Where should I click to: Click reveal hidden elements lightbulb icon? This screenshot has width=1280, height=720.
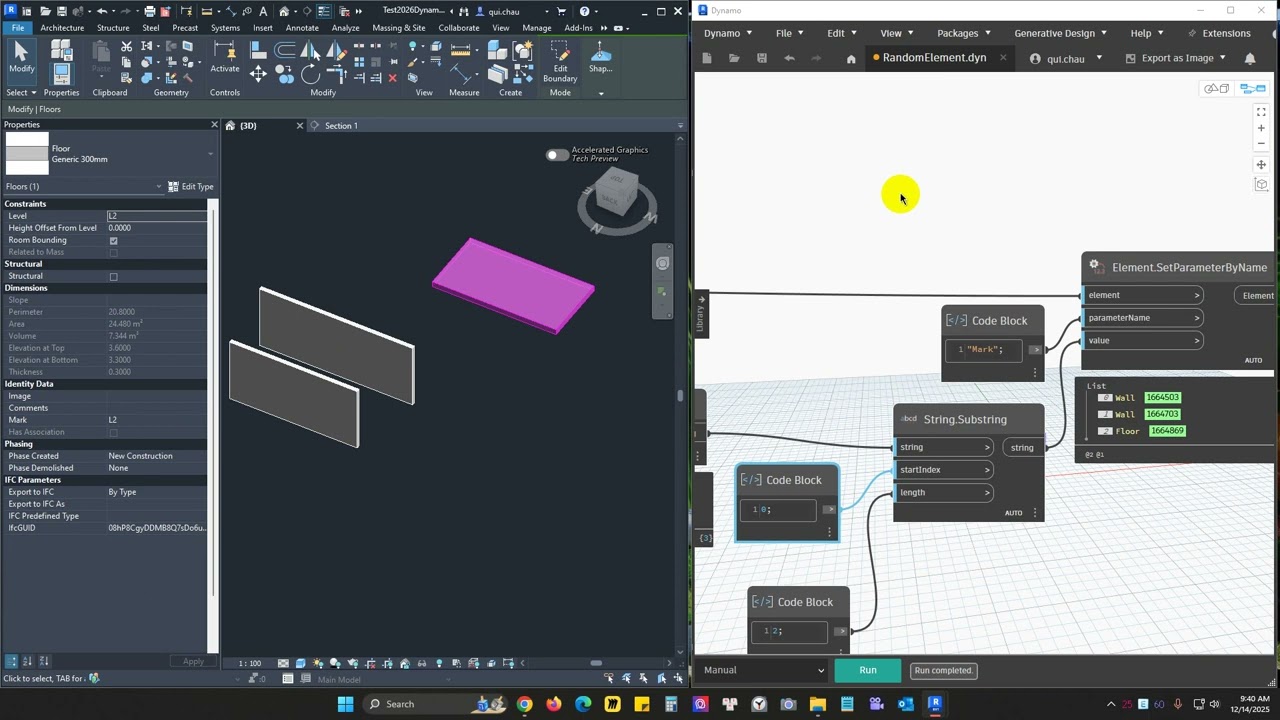click(439, 663)
